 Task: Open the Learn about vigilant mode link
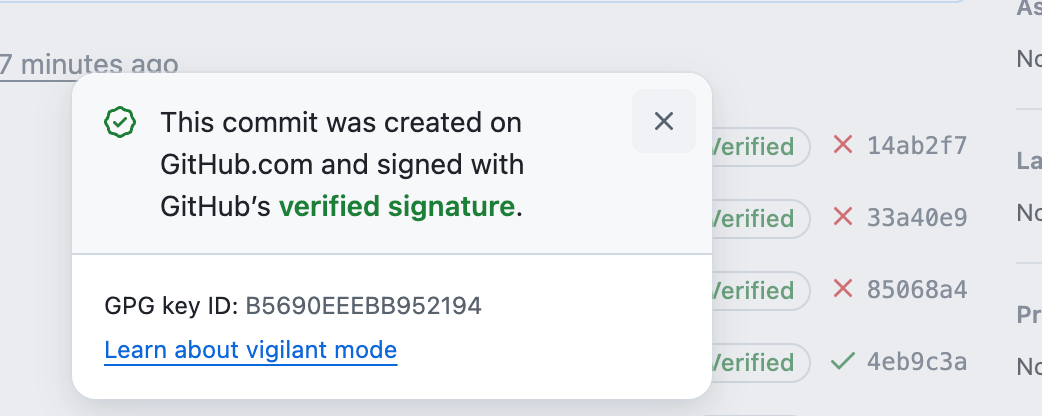[x=251, y=350]
